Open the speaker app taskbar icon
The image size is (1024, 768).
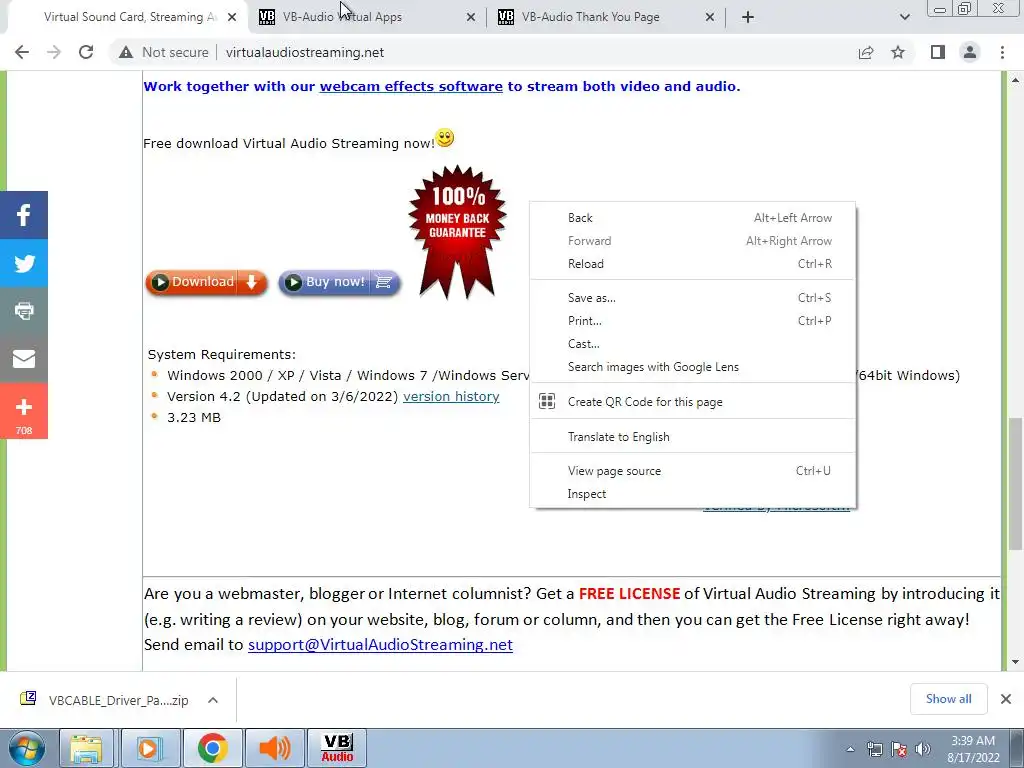coord(274,748)
